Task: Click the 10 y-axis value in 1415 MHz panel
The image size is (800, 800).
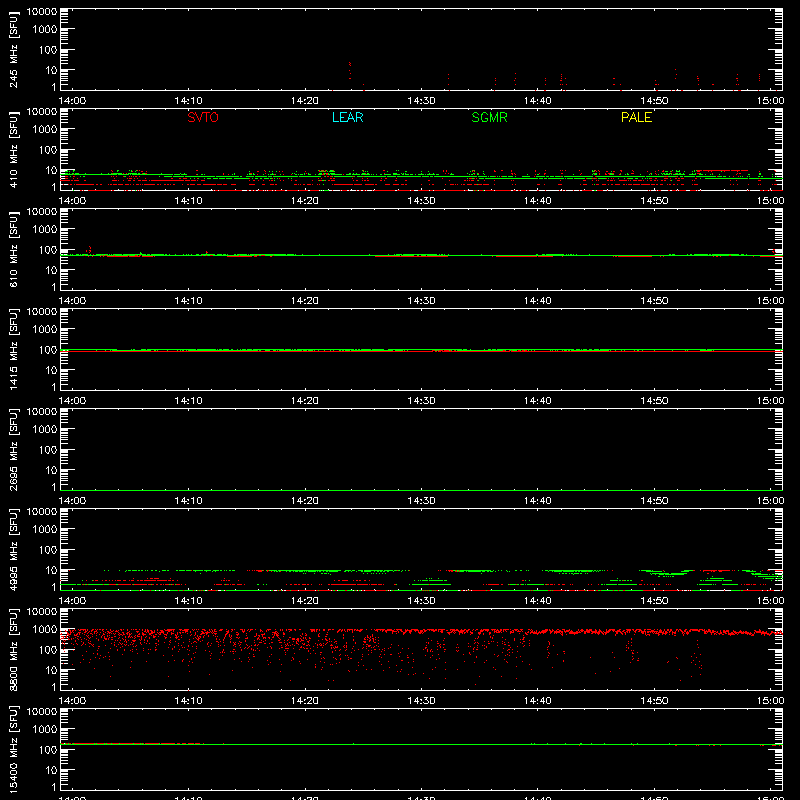Action: pyautogui.click(x=51, y=370)
